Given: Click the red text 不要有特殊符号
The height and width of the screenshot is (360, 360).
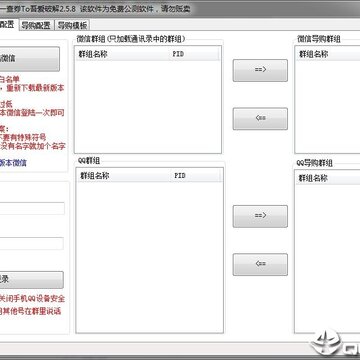Looking at the screenshot, I should (x=23, y=137).
